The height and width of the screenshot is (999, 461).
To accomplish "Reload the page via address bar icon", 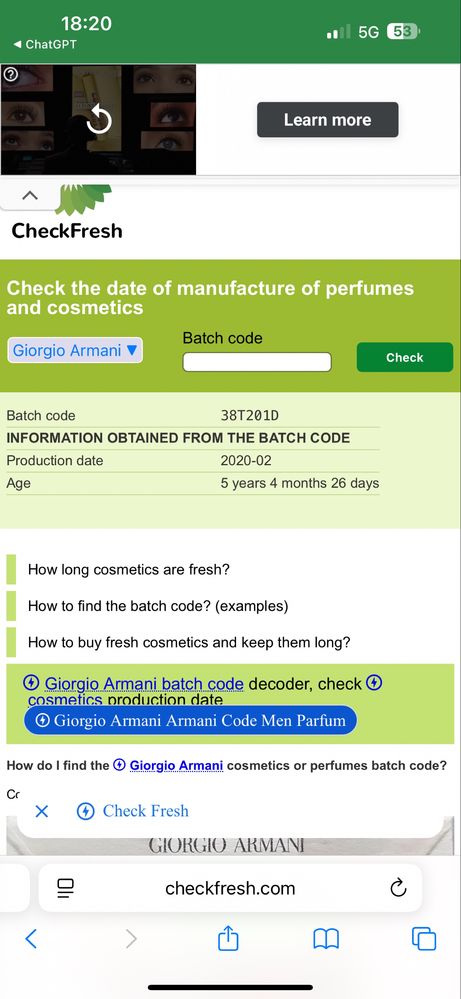I will (398, 888).
